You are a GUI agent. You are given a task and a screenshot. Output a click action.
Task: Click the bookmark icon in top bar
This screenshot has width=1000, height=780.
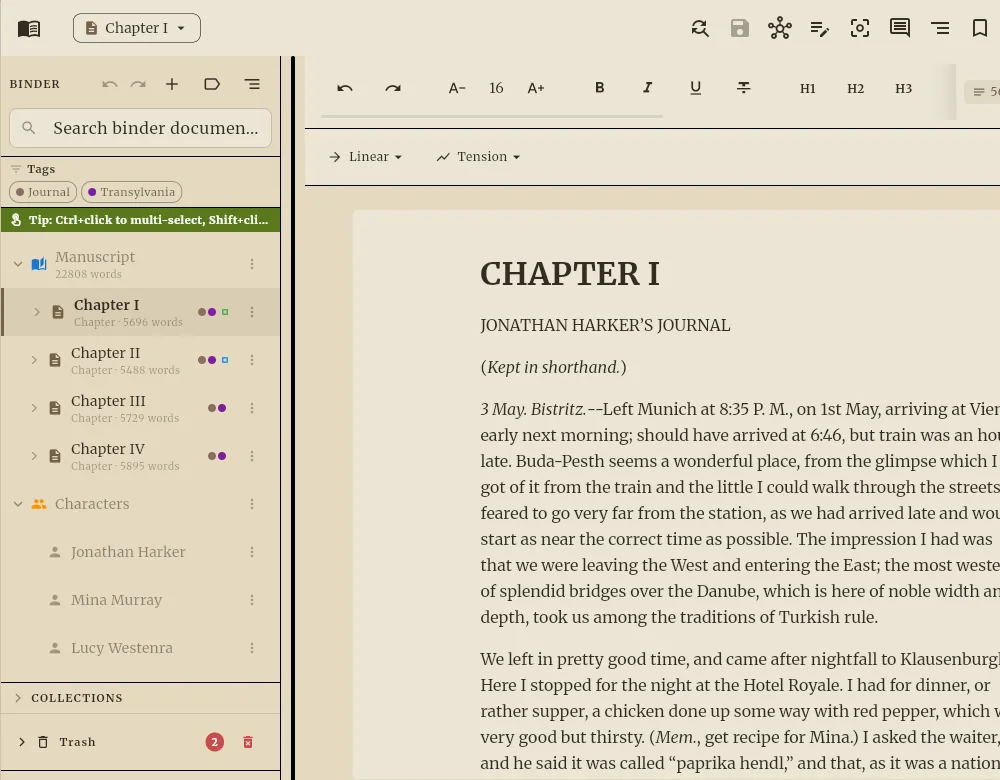980,28
